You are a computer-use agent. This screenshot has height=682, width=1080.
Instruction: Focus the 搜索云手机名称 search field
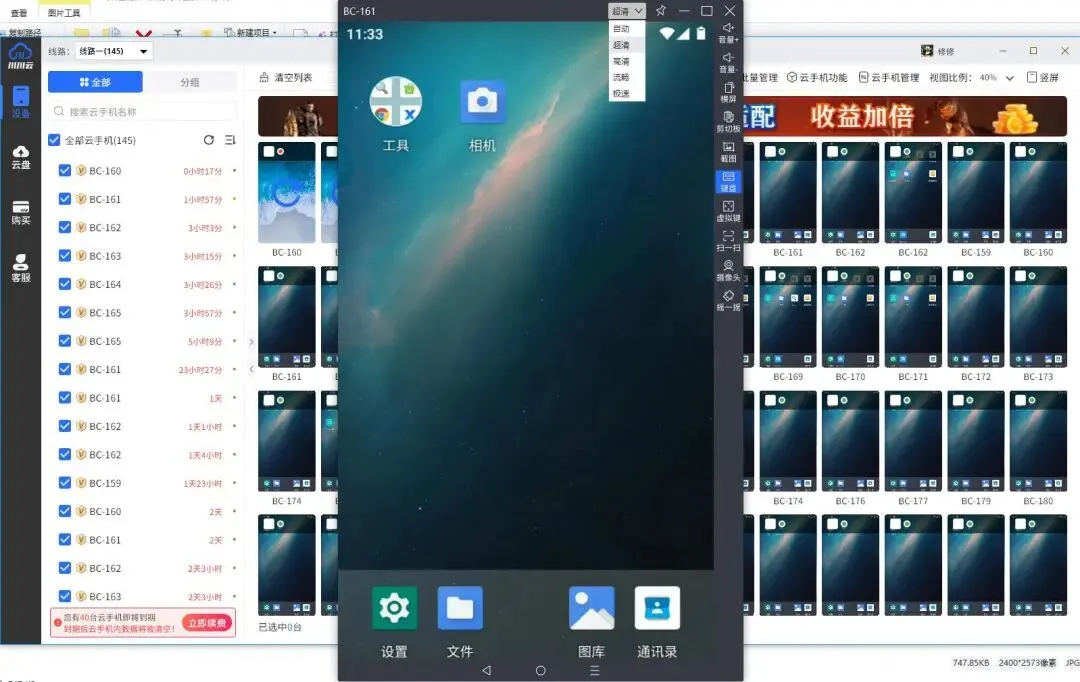[143, 111]
